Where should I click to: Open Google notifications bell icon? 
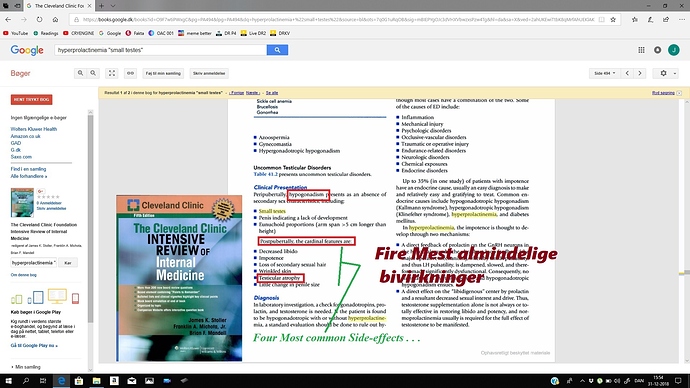657,50
